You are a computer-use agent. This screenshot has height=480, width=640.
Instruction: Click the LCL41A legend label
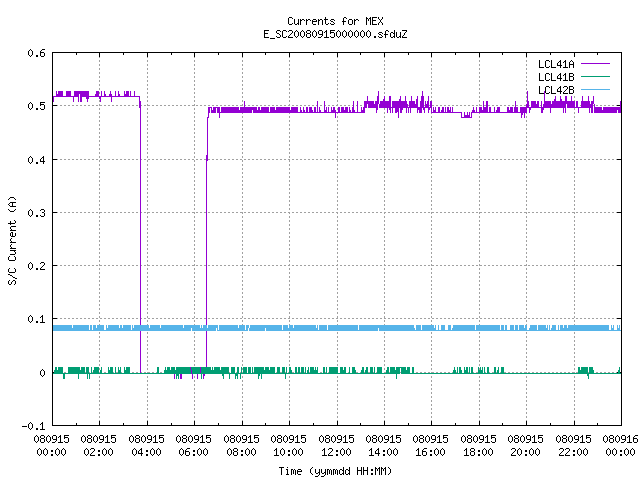[556, 64]
